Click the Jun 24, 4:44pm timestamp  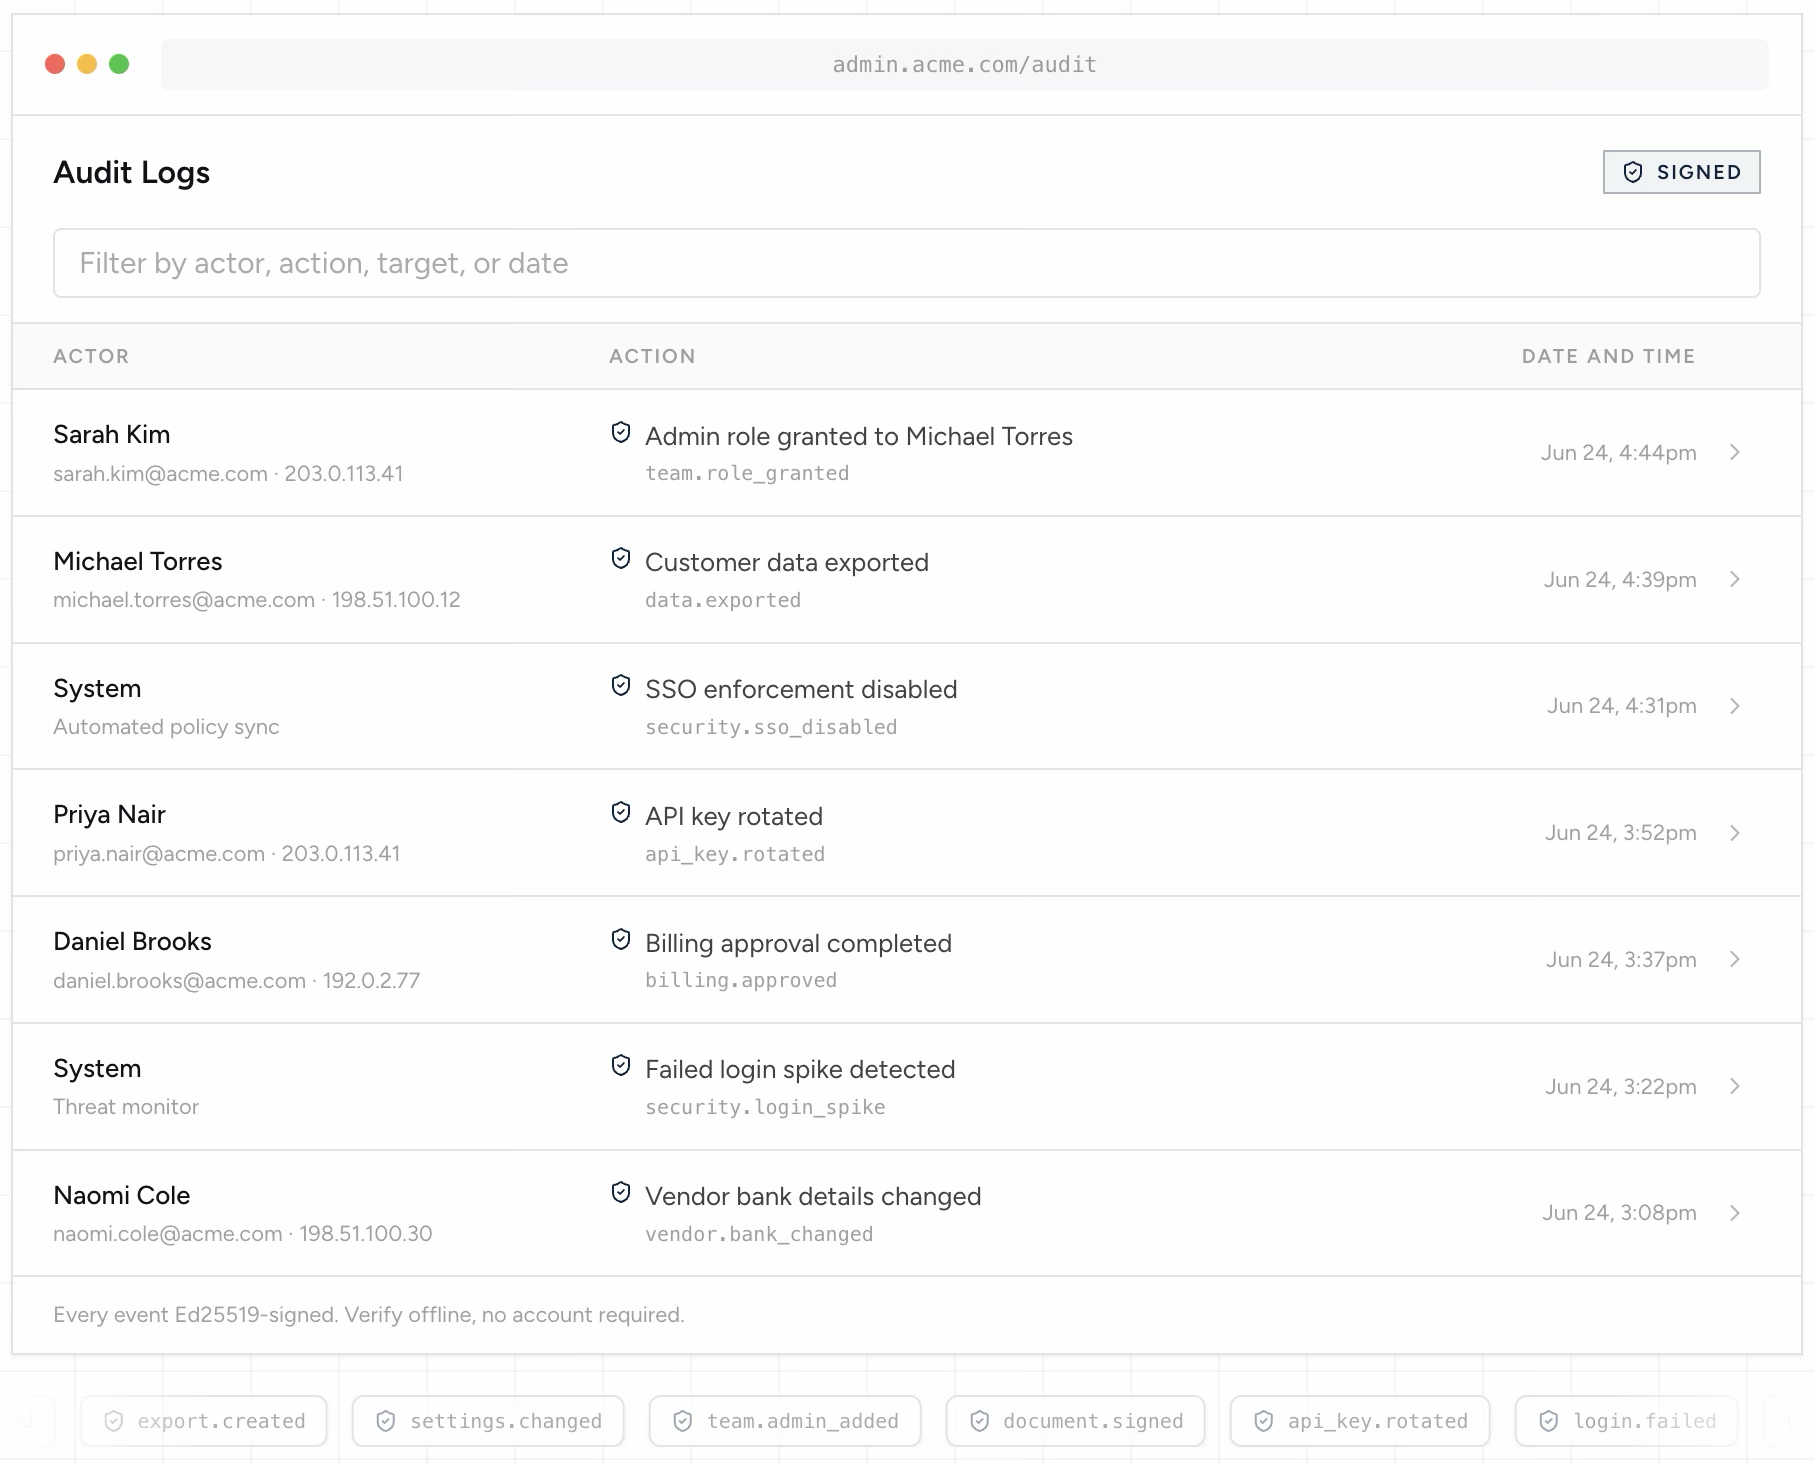[x=1618, y=452]
